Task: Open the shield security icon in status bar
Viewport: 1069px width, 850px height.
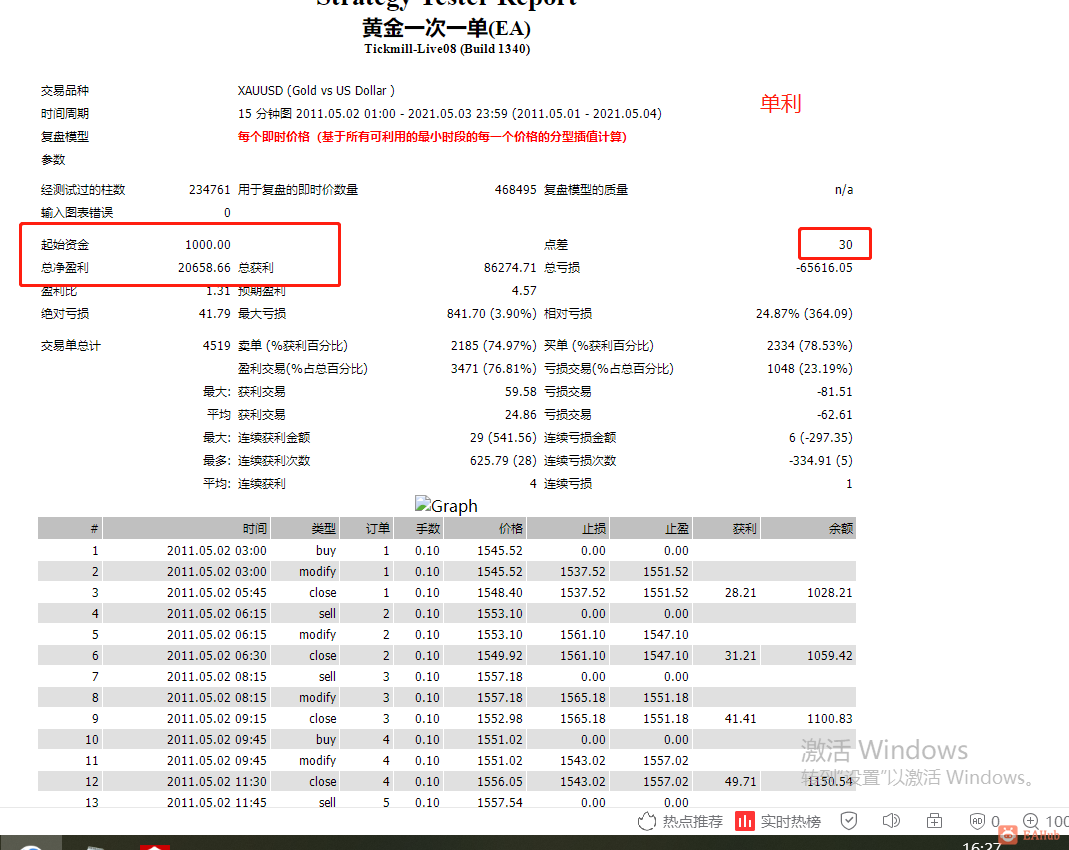Action: point(849,821)
